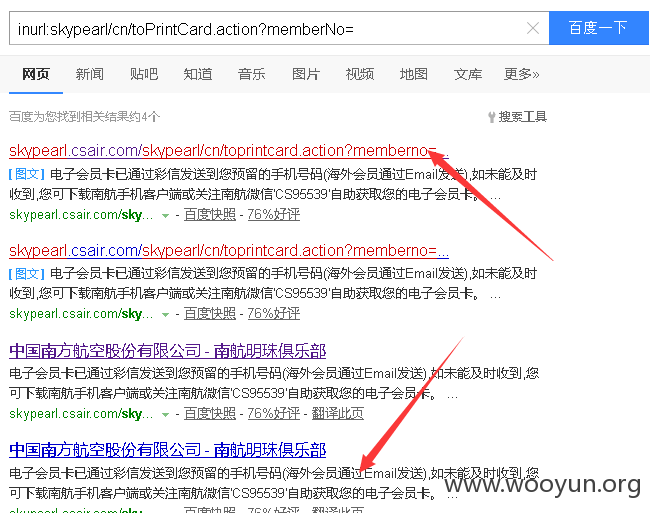The width and height of the screenshot is (650, 513).
Task: Select the 网页 tab
Action: tap(36, 74)
